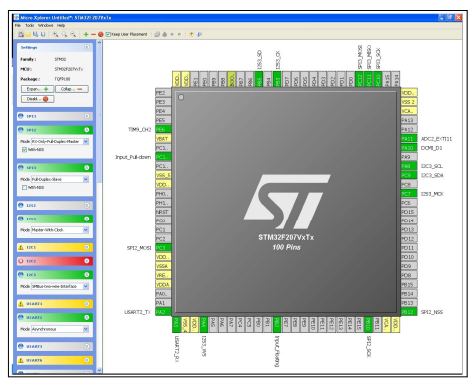Screen dimensions: 476x384
Task: Click the grey copy pages toolbar icon
Action: [157, 34]
